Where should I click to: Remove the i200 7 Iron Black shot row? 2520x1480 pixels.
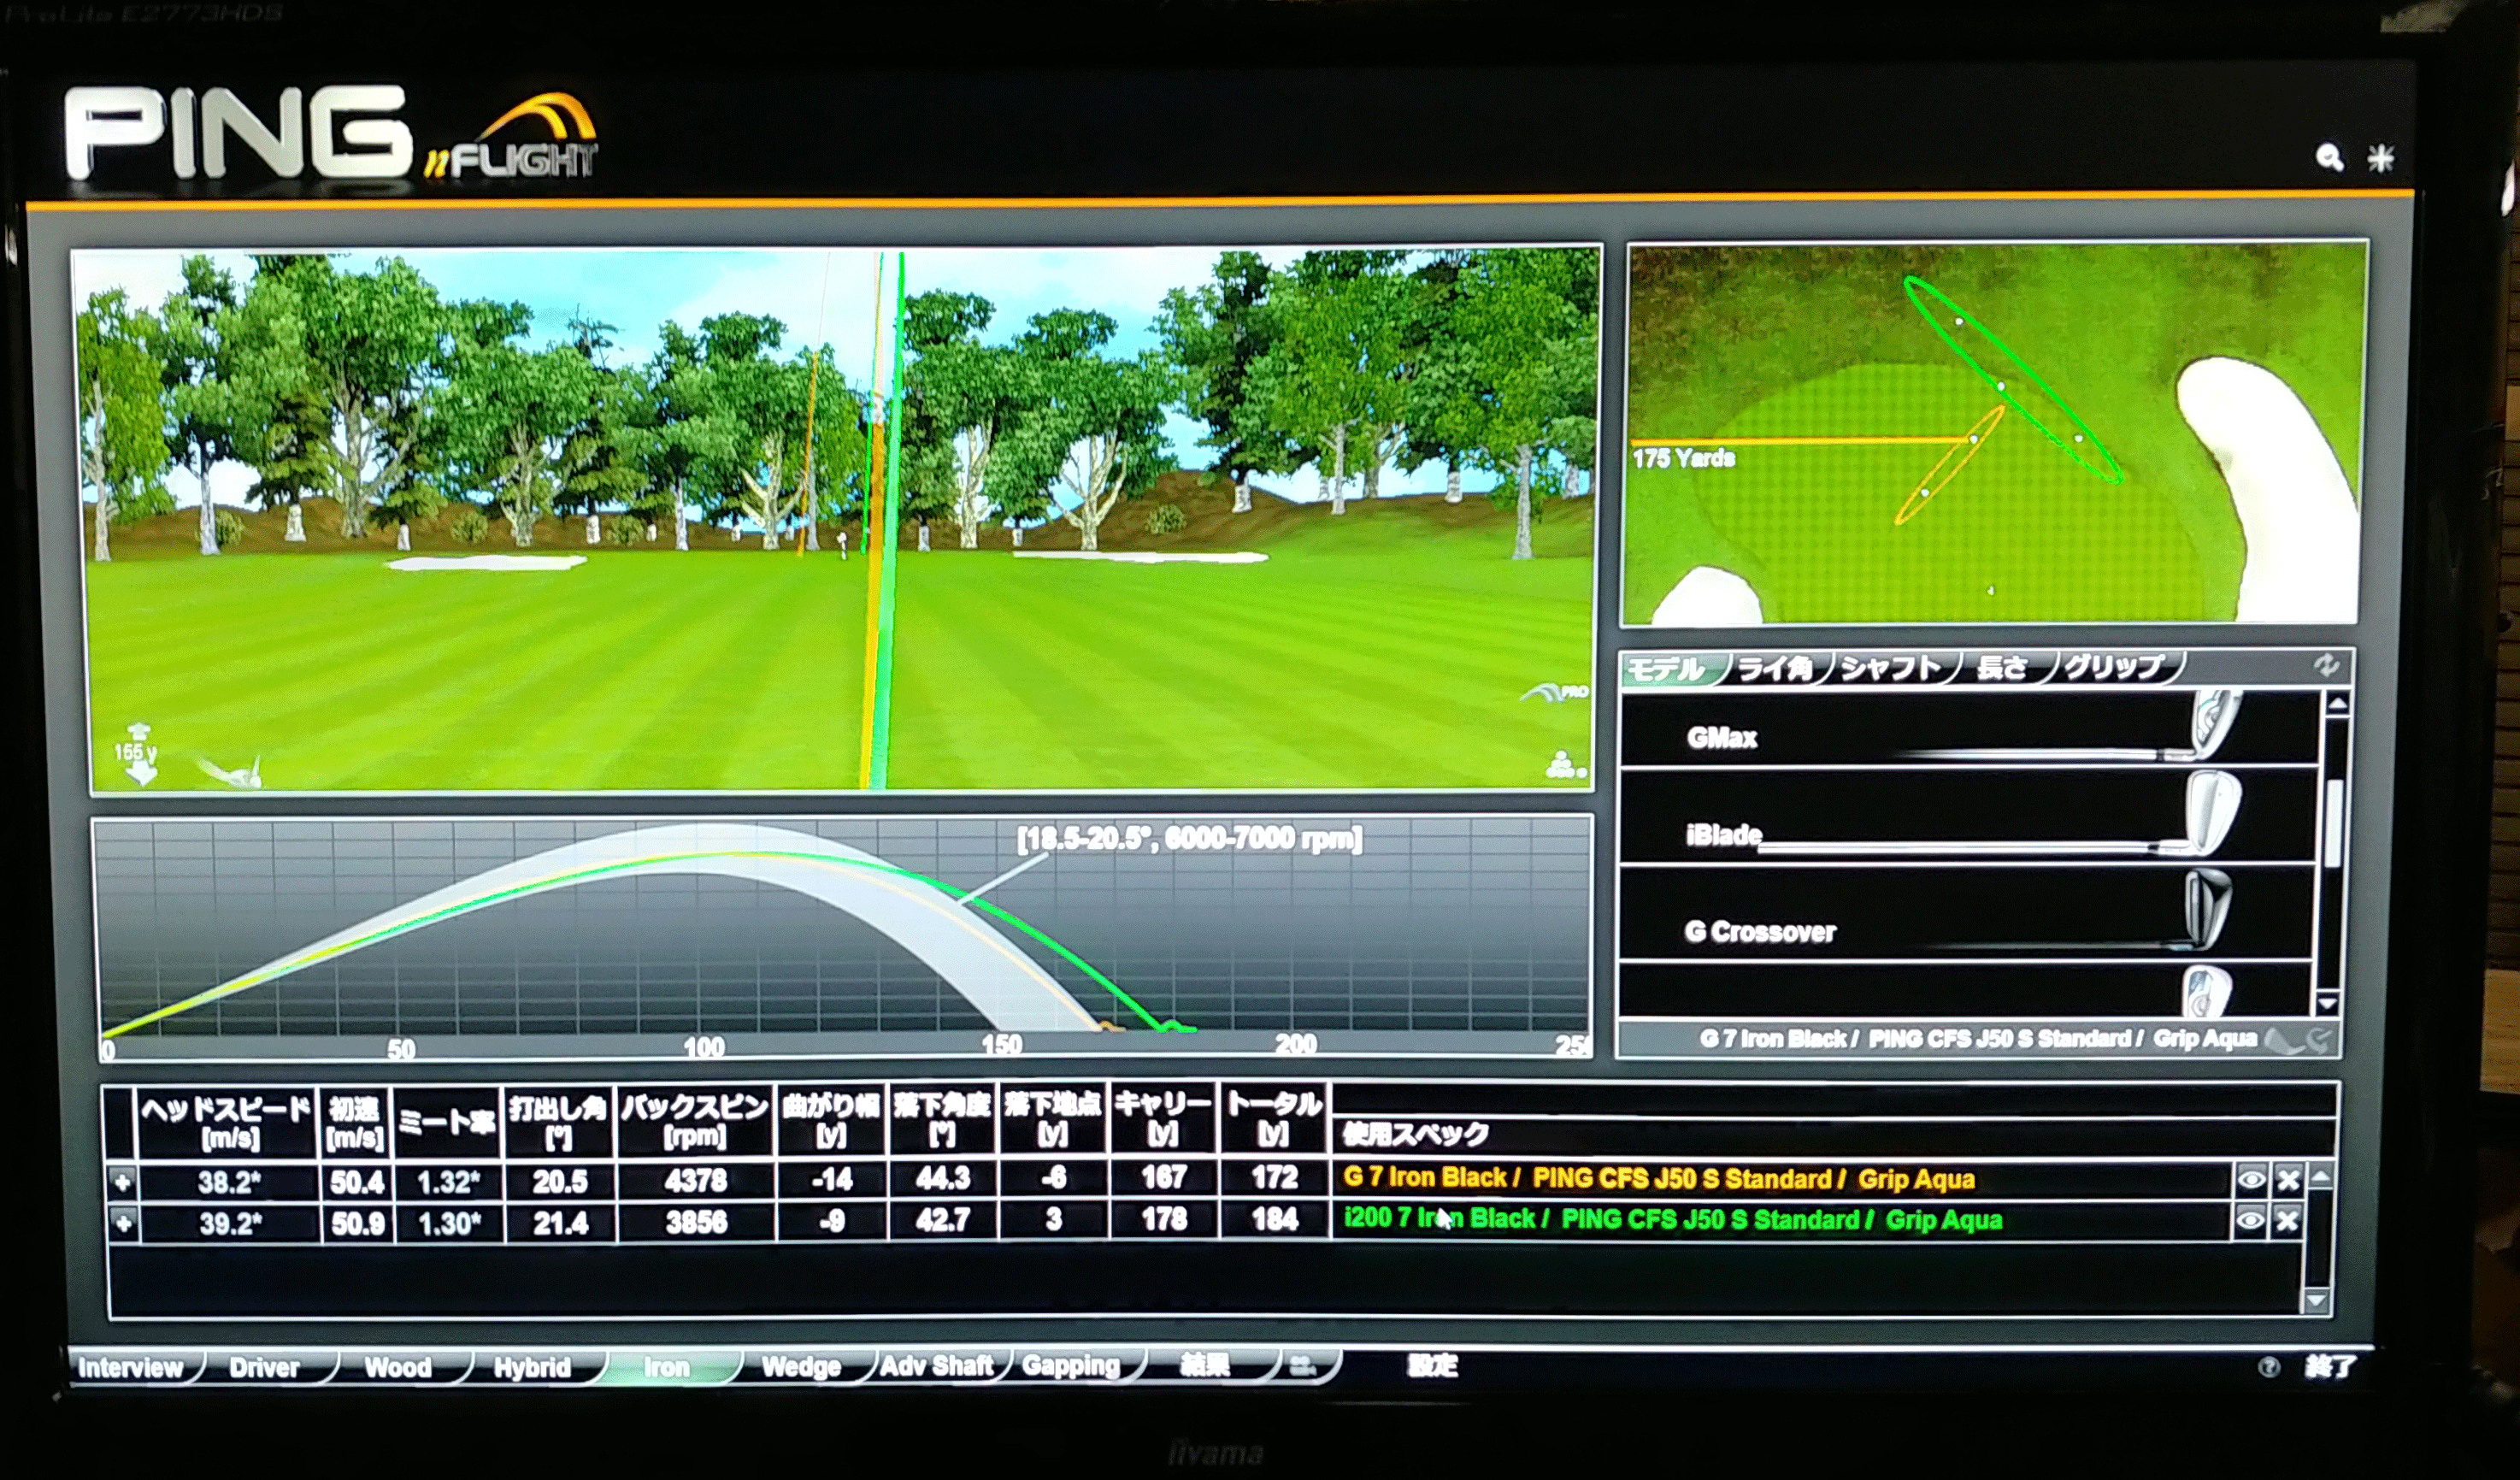point(2287,1220)
